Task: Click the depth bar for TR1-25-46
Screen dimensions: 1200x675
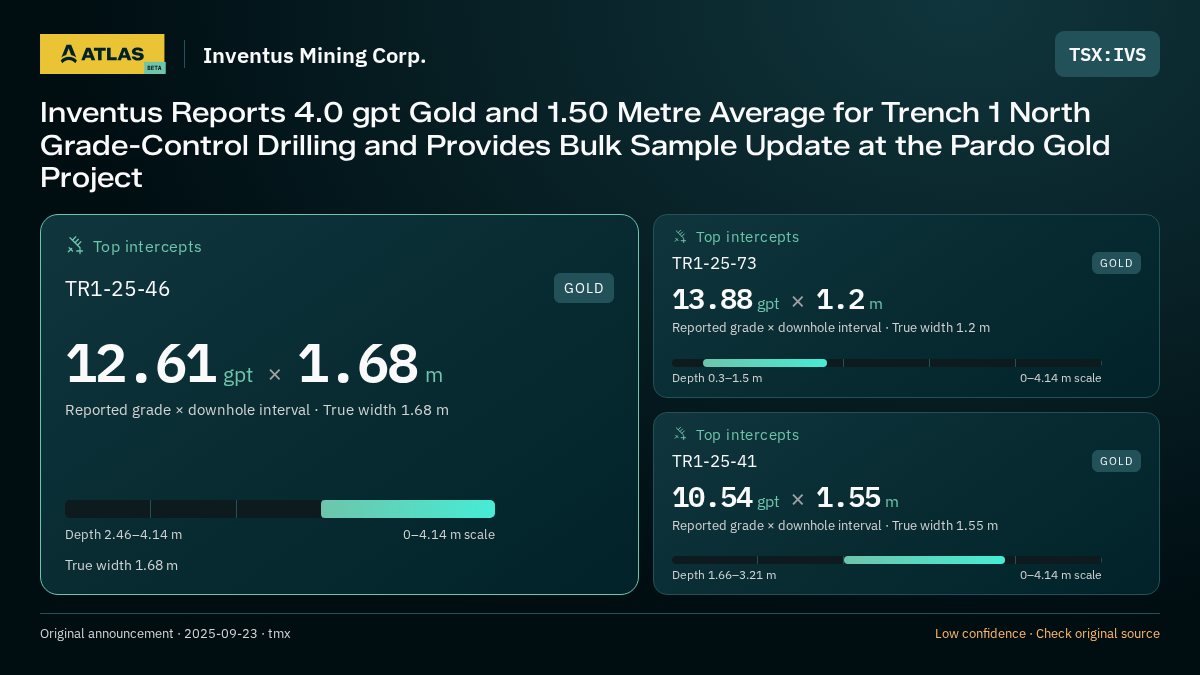Action: click(280, 509)
